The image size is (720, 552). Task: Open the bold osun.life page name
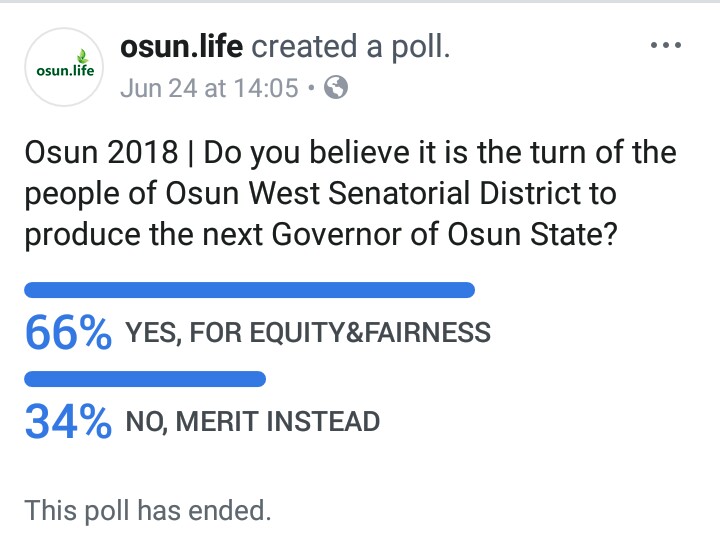coord(181,46)
